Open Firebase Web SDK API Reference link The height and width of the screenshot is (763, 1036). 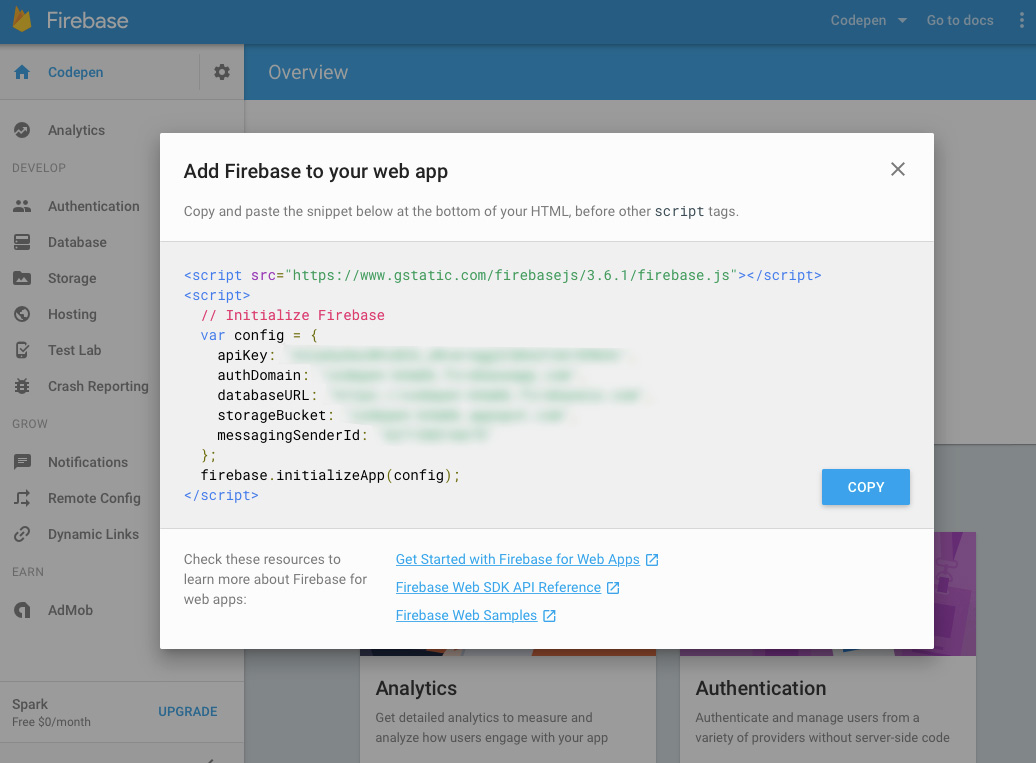tap(498, 587)
